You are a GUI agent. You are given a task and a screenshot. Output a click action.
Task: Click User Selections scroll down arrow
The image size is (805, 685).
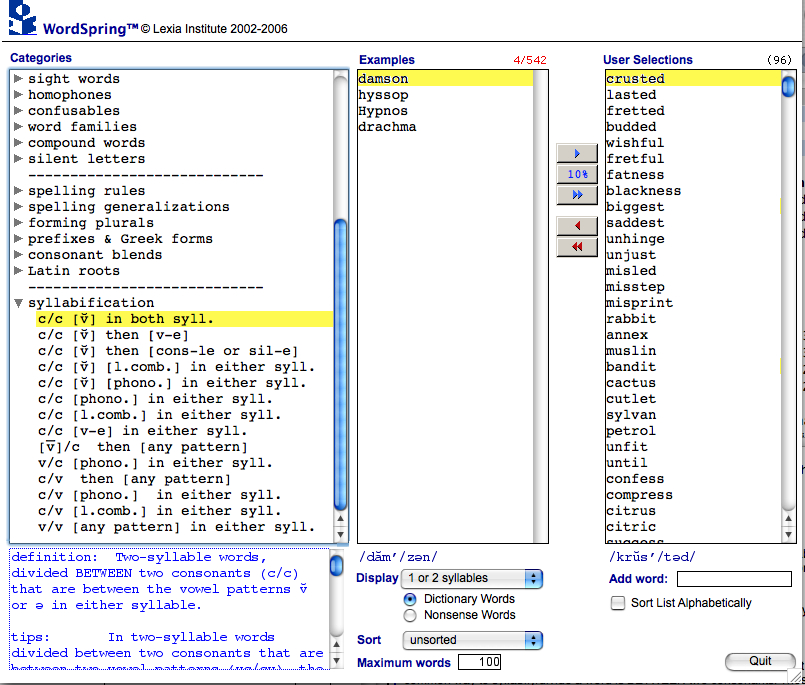pos(788,535)
